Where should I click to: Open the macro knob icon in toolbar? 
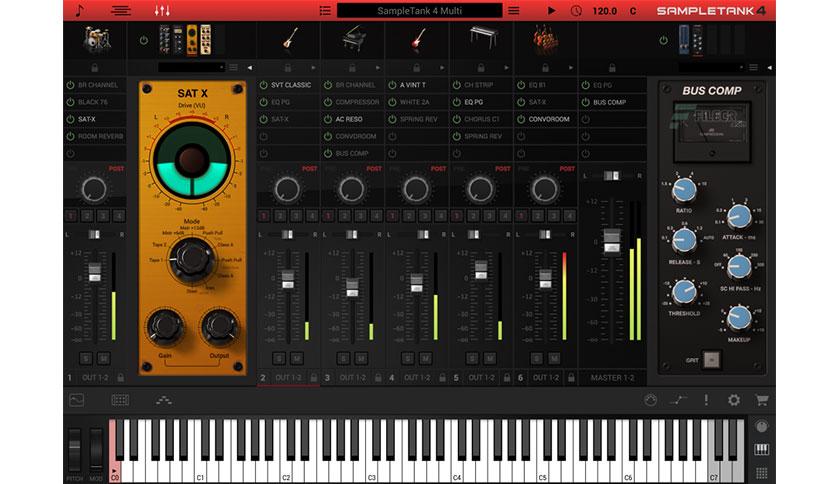pos(650,400)
